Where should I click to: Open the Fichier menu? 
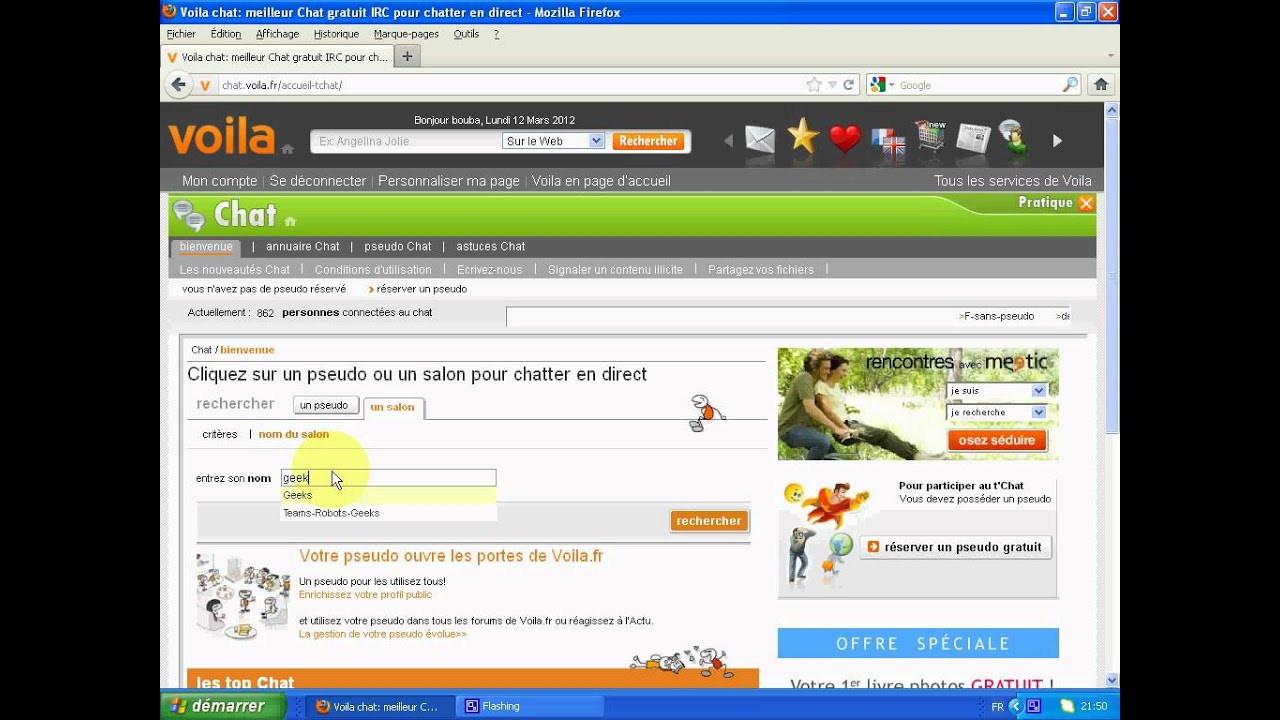[x=181, y=34]
